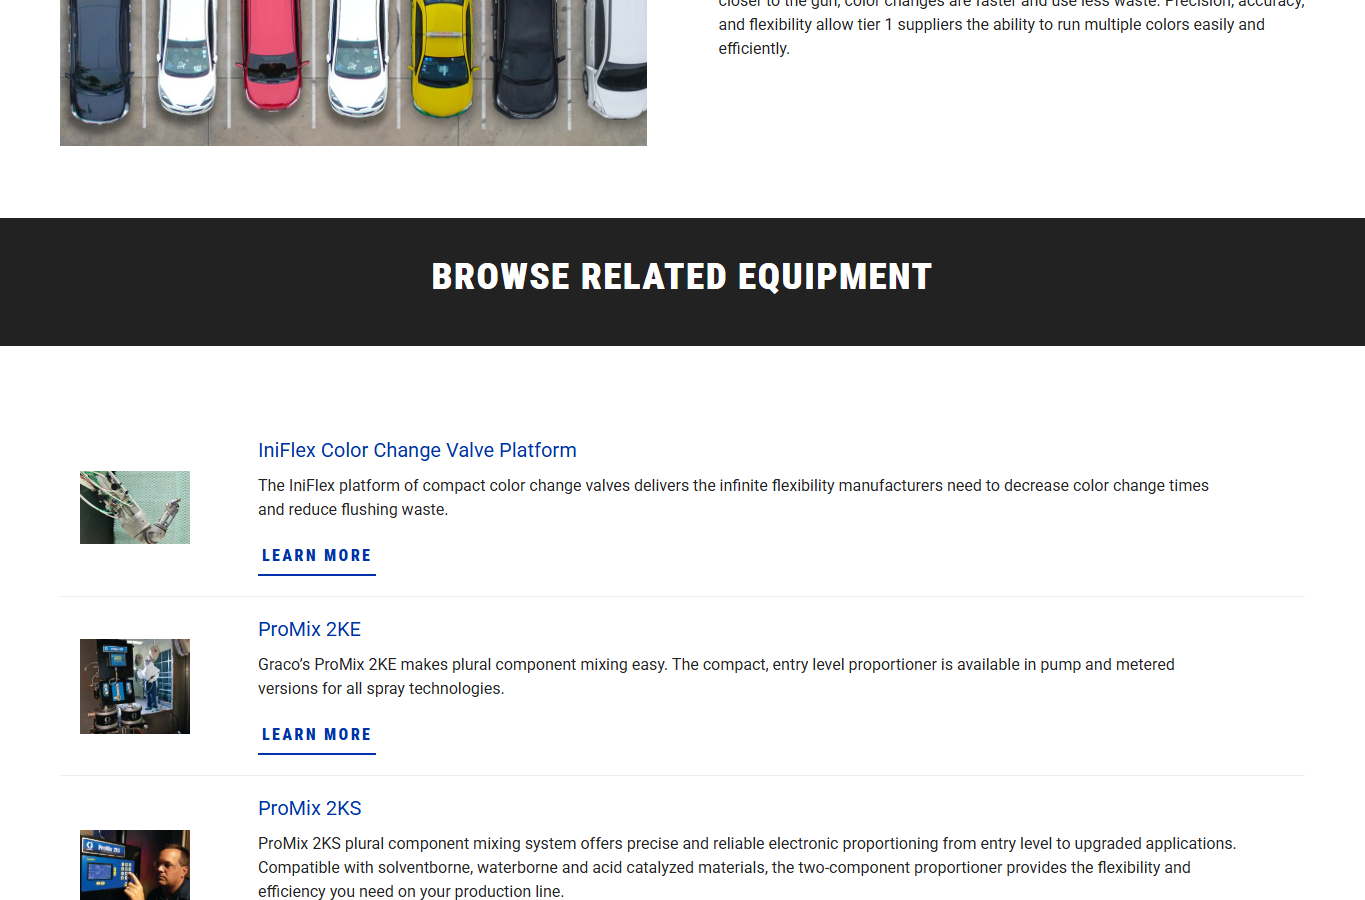Viewport: 1365px width, 900px height.
Task: Click the IniFlex description starting 'The IniFlex platform'
Action: pyautogui.click(x=733, y=497)
